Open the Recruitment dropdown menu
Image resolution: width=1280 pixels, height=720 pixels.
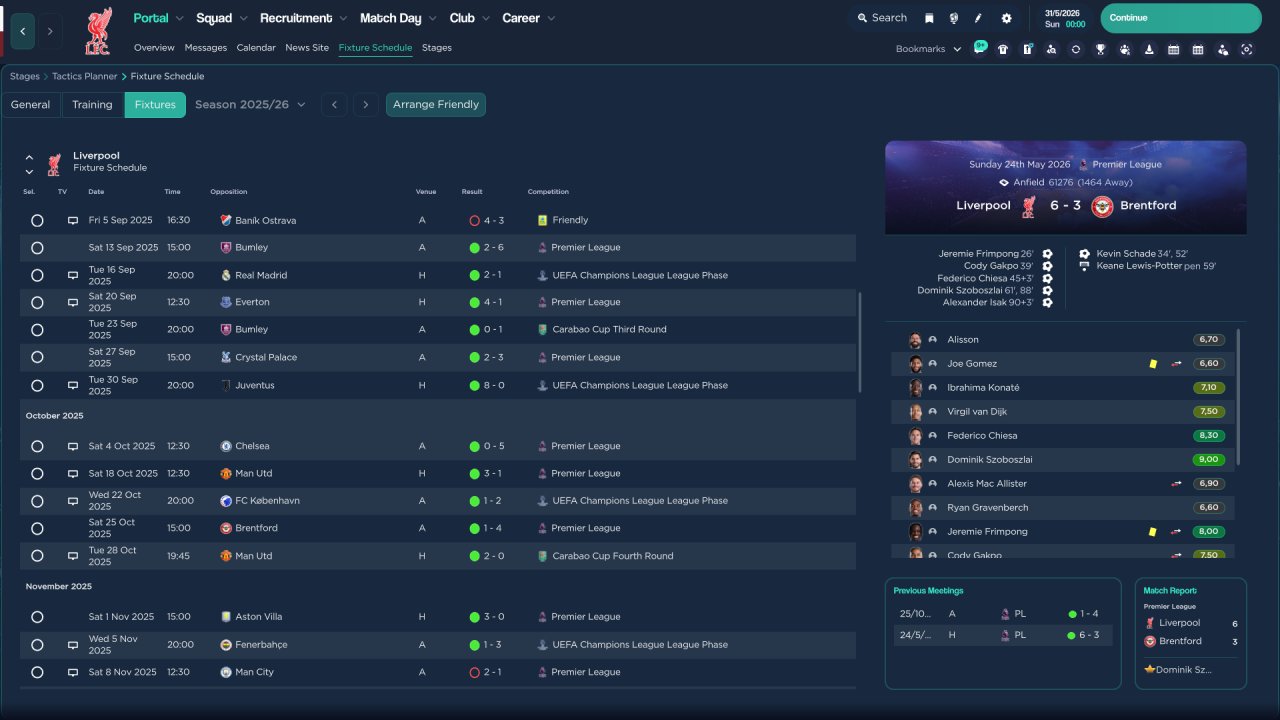click(x=304, y=18)
